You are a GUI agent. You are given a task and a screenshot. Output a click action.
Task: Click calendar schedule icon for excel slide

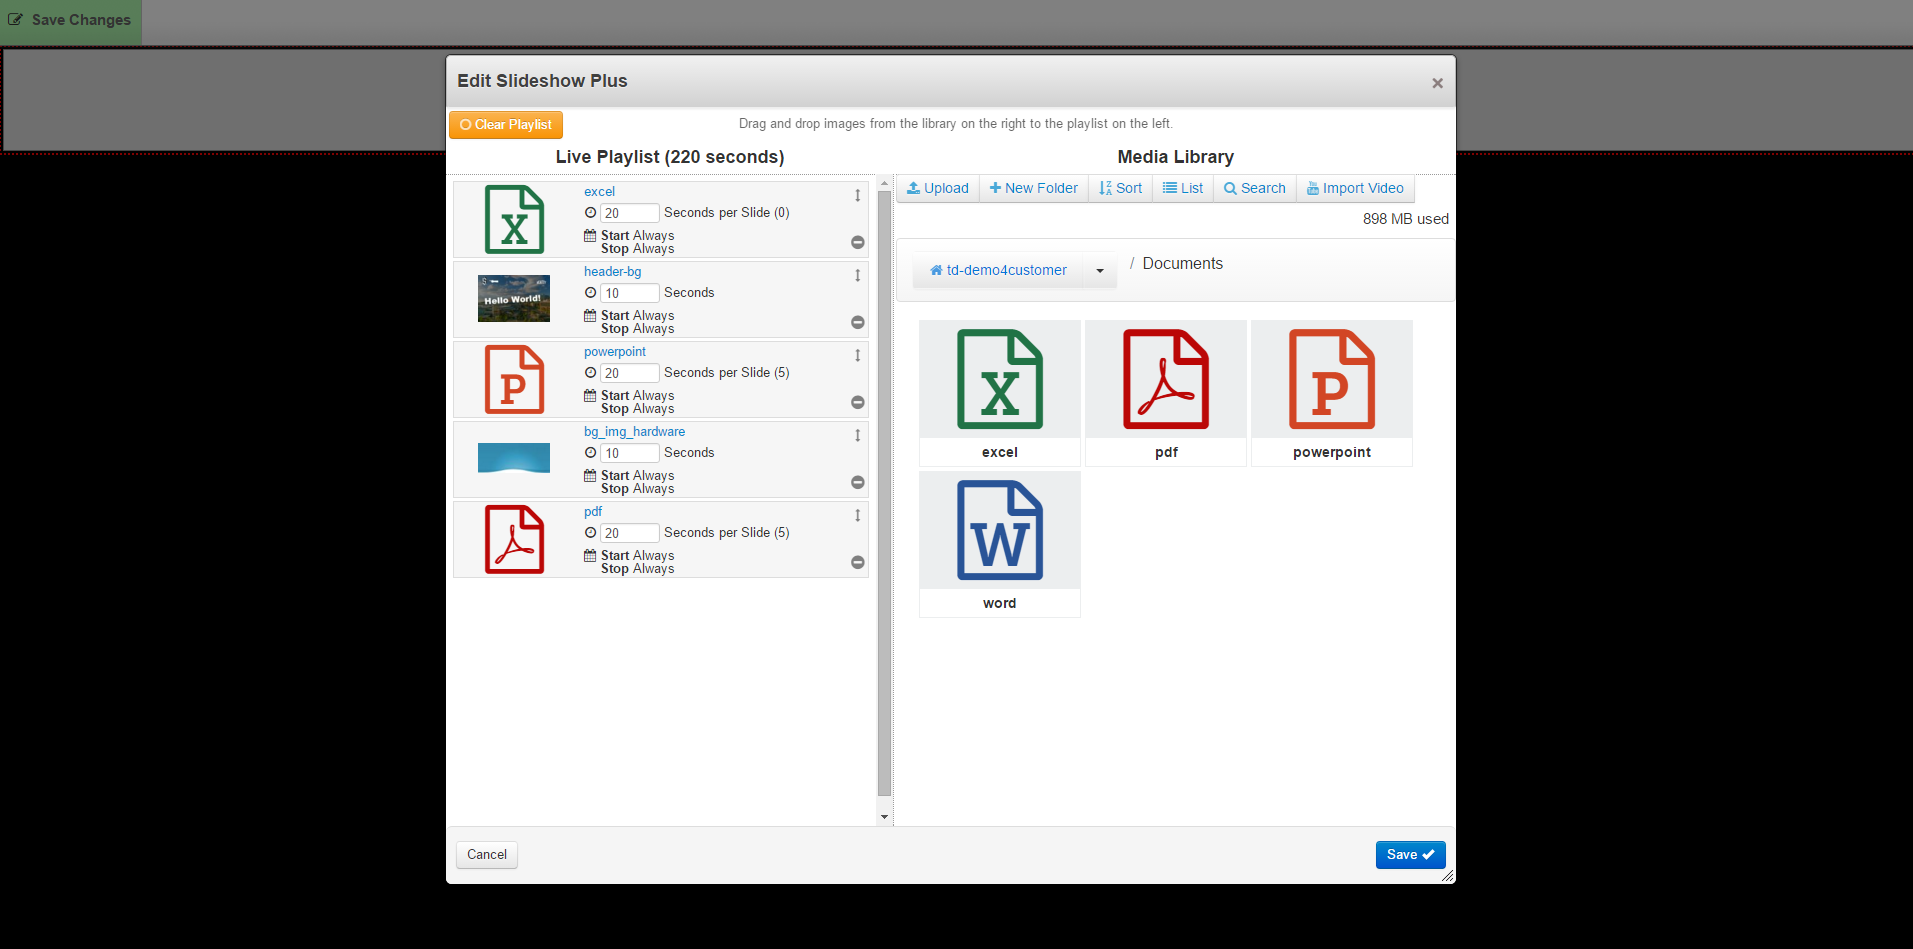(590, 236)
